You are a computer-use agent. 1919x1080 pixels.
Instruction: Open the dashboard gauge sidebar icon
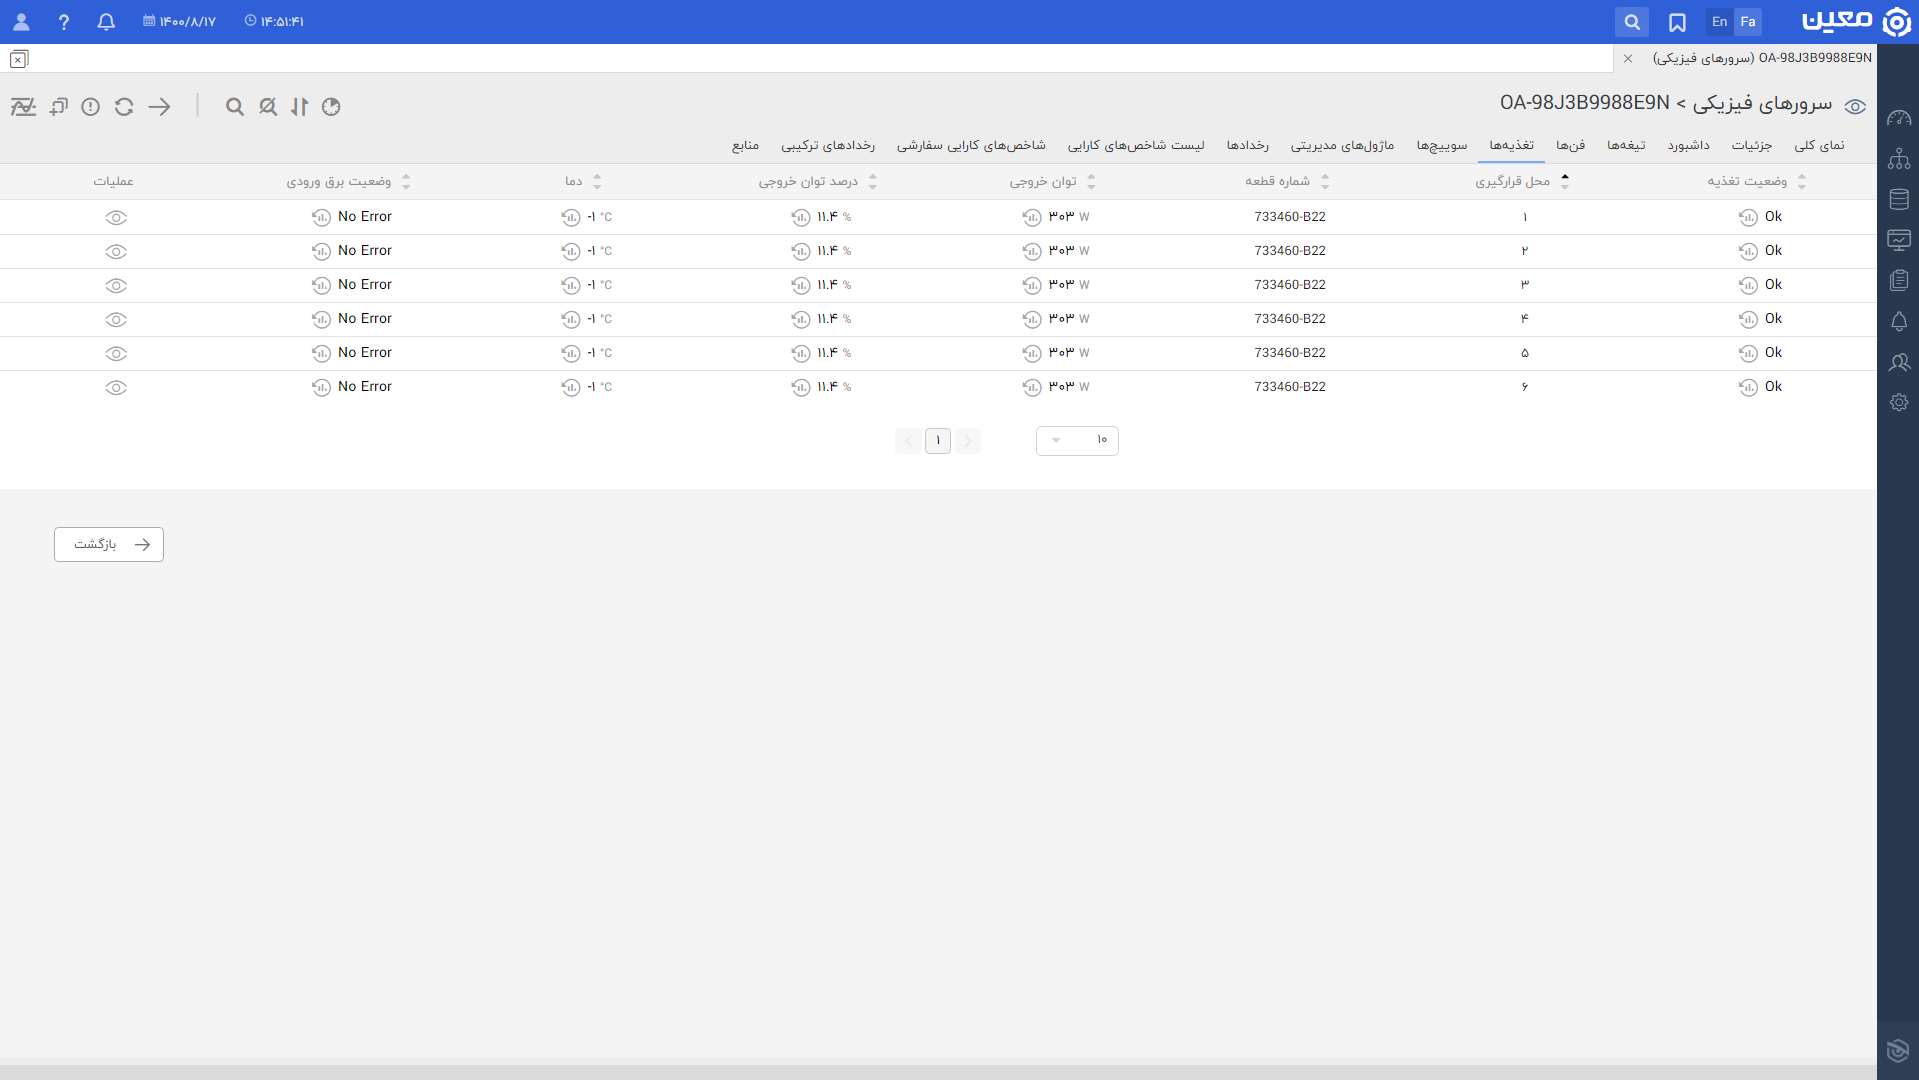(x=1899, y=118)
